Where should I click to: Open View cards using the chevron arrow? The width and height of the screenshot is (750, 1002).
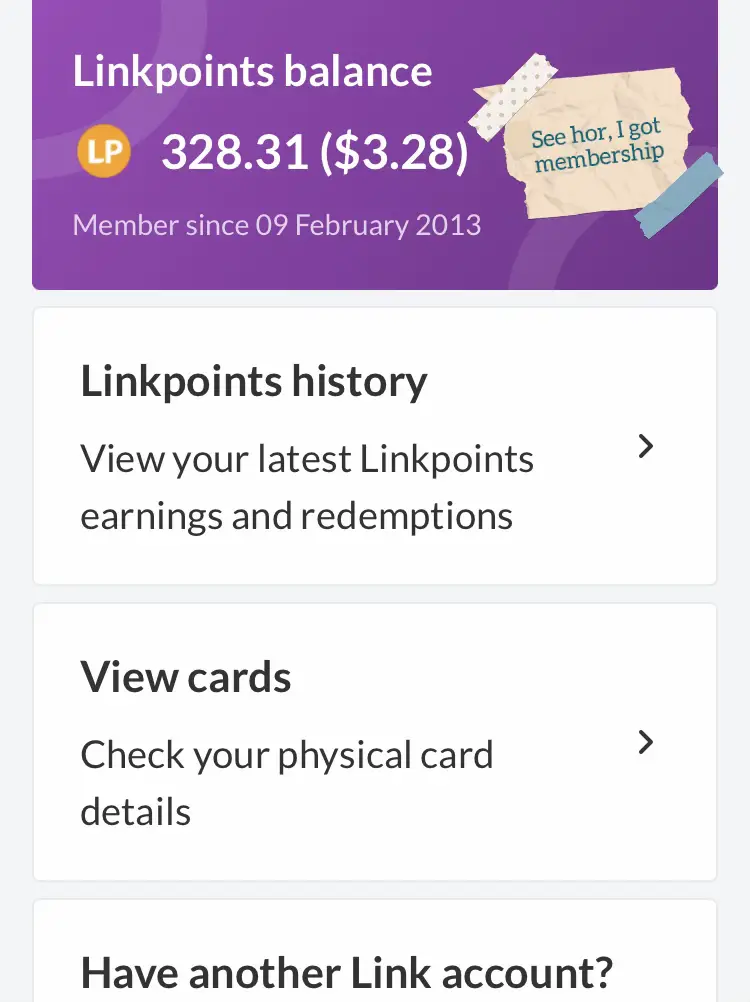[x=646, y=742]
